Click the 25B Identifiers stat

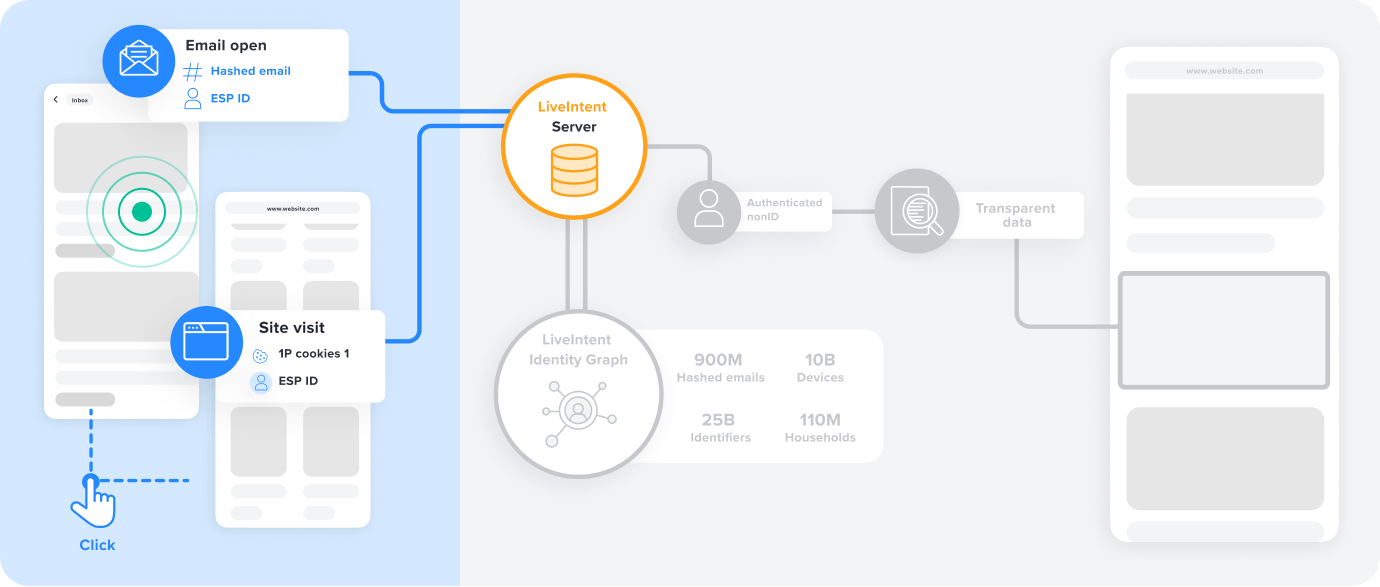[721, 428]
